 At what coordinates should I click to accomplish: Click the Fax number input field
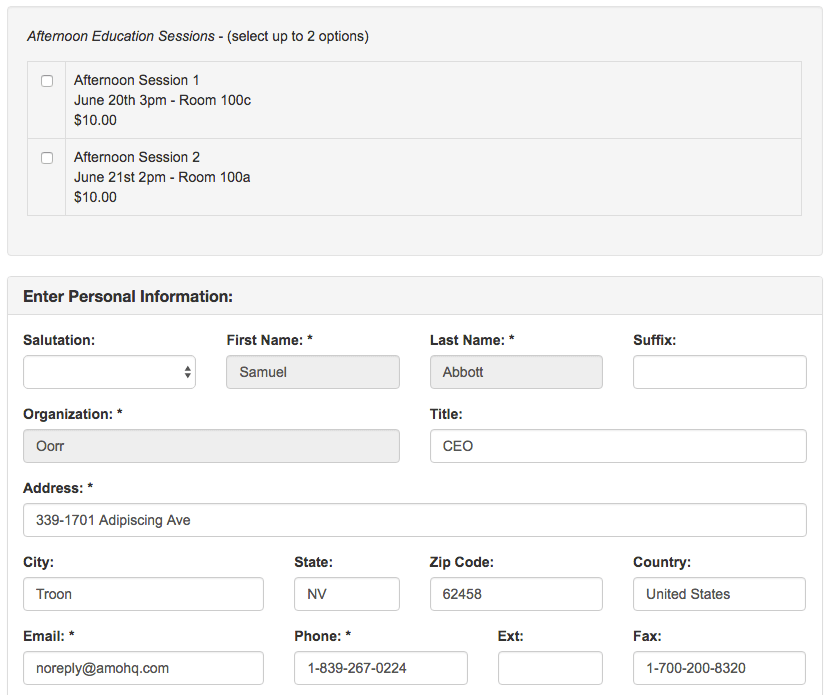(719, 668)
